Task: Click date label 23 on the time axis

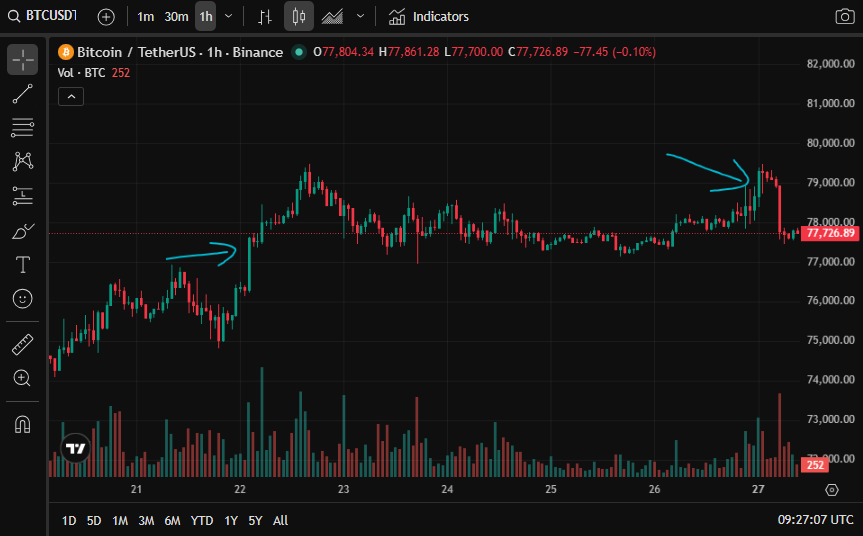Action: coord(343,489)
